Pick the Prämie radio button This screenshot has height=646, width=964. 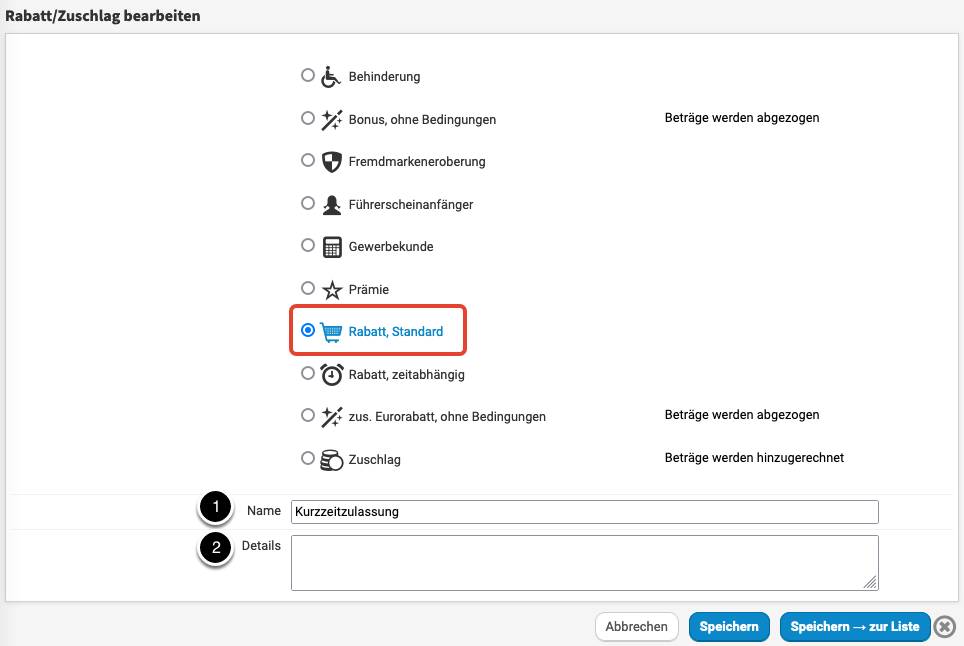point(308,288)
